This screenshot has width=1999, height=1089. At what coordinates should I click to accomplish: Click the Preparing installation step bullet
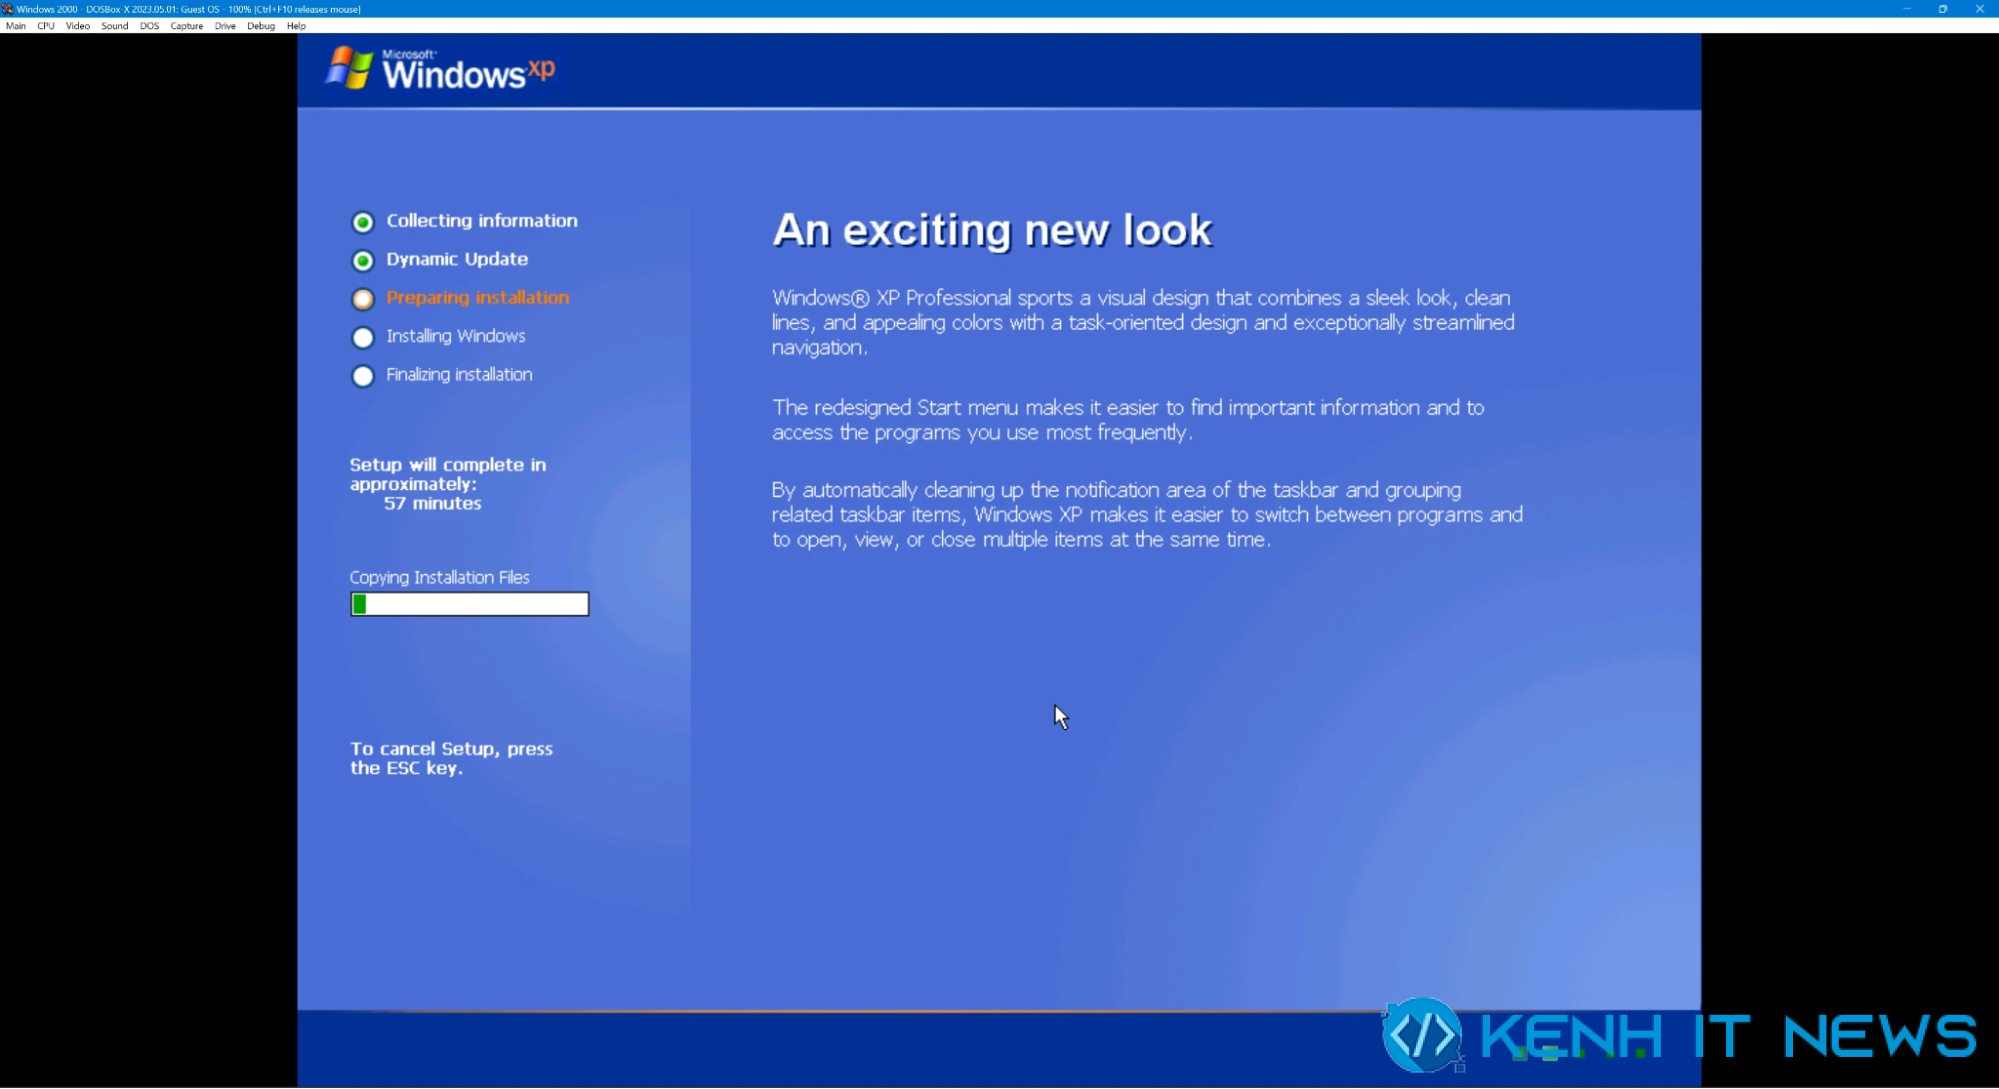363,299
